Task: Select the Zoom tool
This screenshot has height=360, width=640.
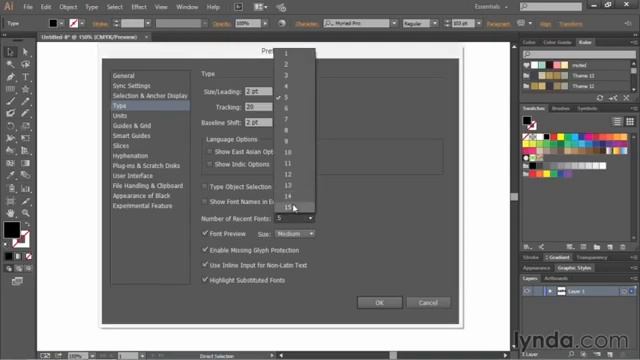Action: point(25,213)
